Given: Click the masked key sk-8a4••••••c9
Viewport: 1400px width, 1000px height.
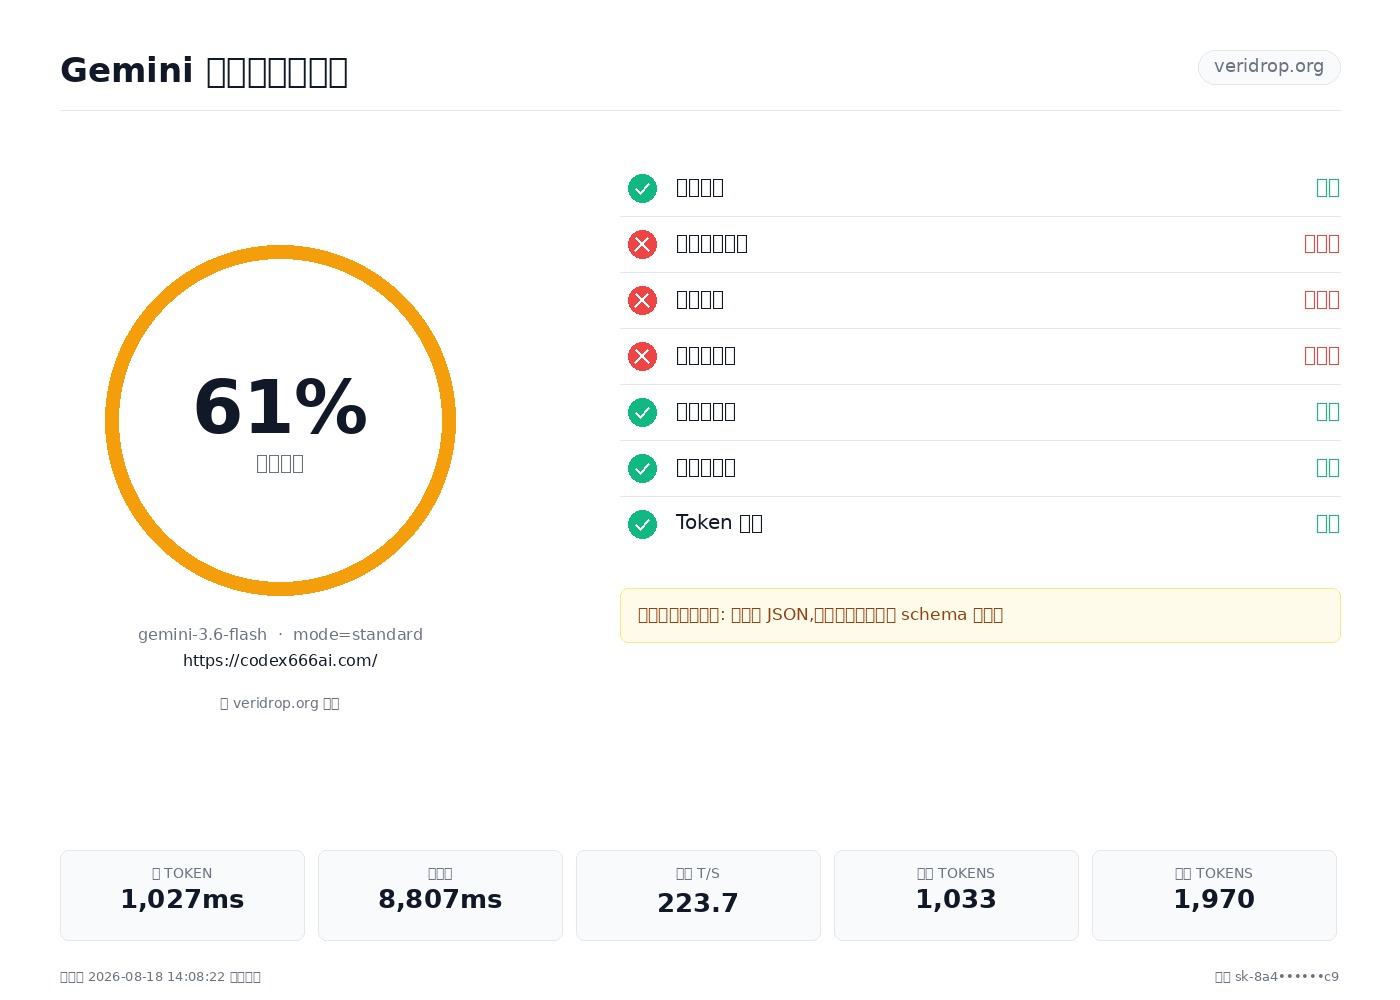Looking at the screenshot, I should click(1287, 977).
